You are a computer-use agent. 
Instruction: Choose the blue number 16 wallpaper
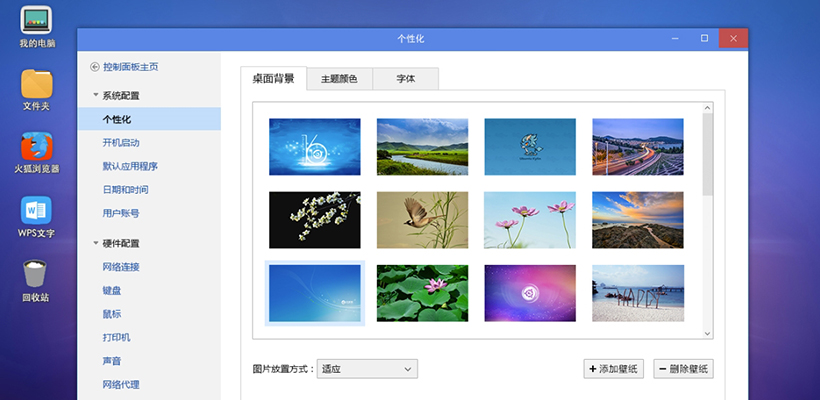315,147
